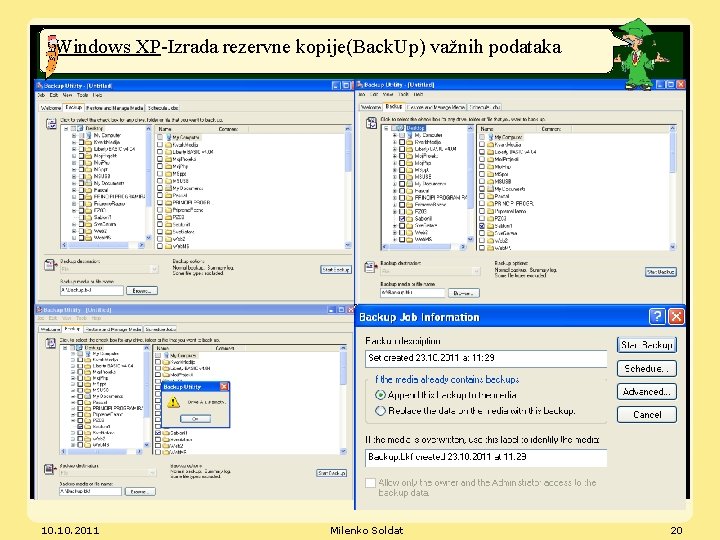The width and height of the screenshot is (720, 540).
Task: Cancel the Backup Job Information dialog
Action: [x=647, y=415]
